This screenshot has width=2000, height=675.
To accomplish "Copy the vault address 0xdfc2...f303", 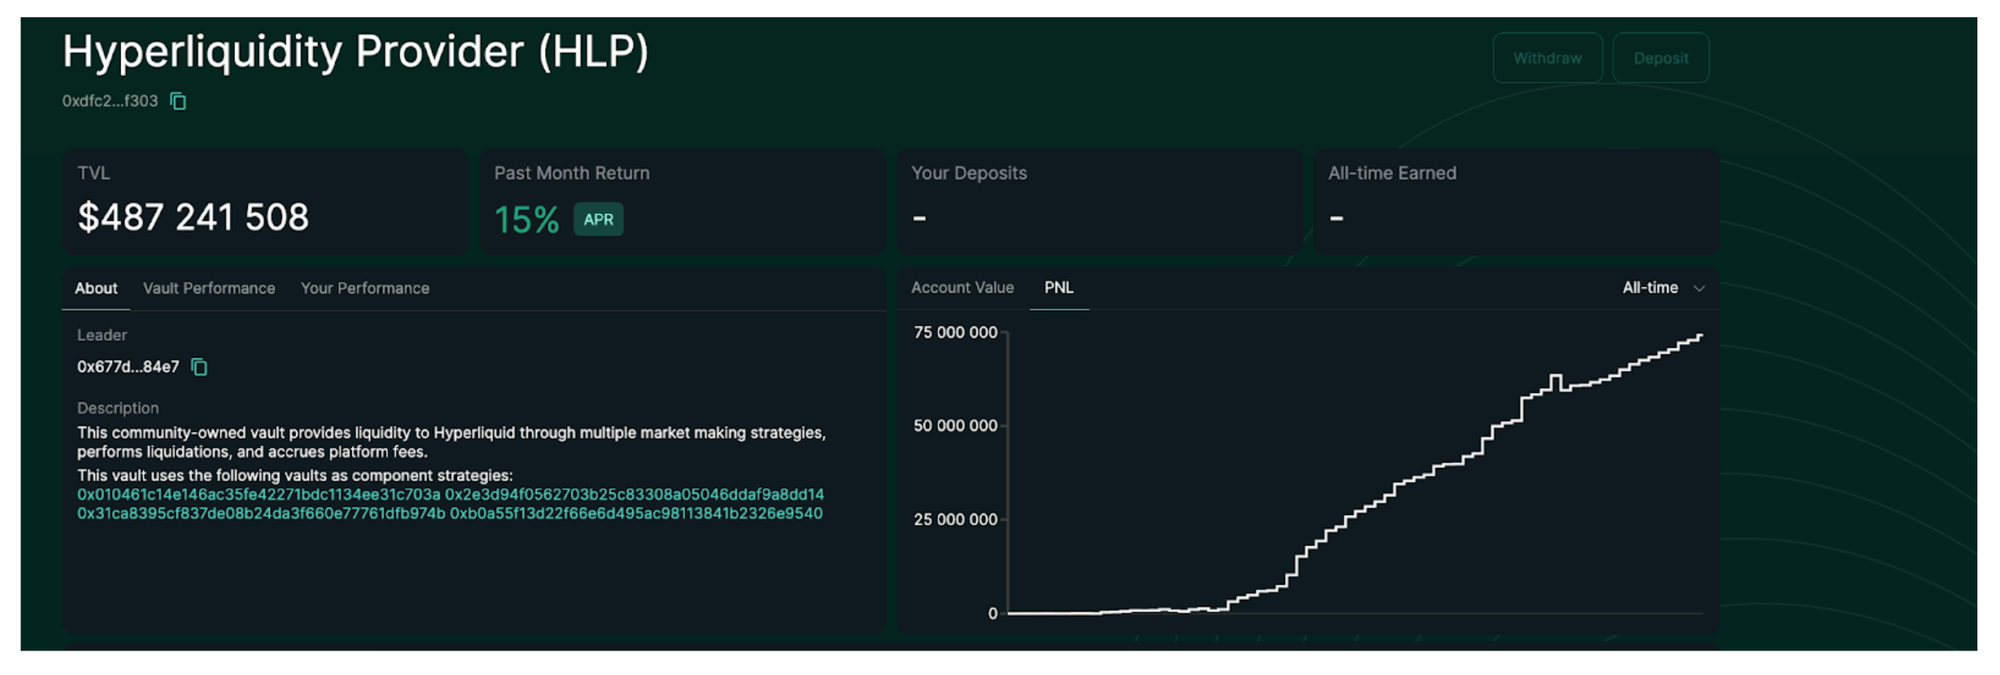I will [x=178, y=101].
